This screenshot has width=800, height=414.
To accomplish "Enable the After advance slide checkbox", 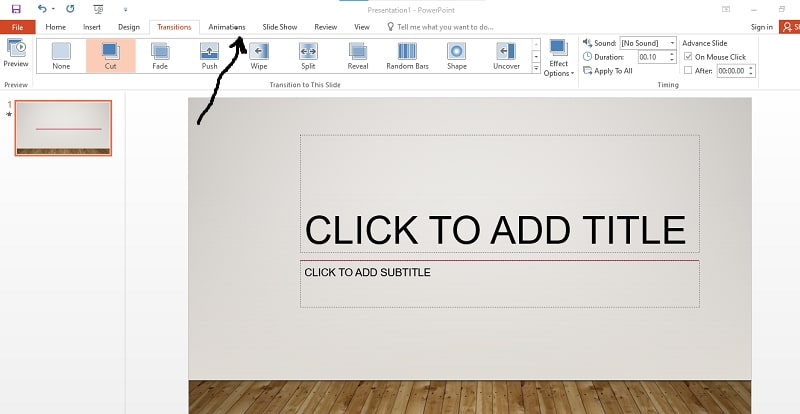I will [x=687, y=71].
